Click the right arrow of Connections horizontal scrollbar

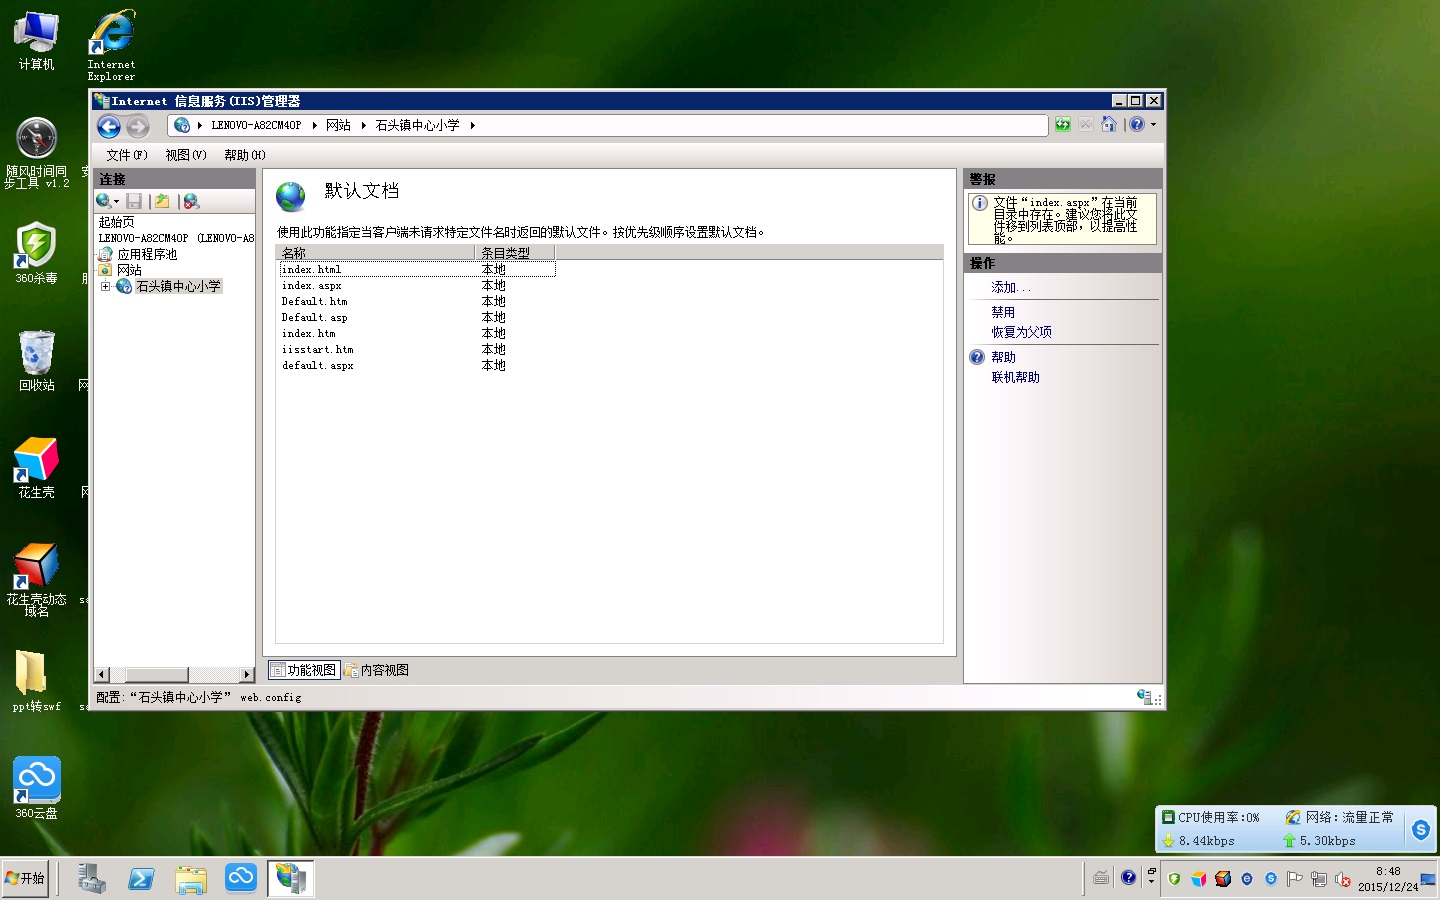coord(247,674)
